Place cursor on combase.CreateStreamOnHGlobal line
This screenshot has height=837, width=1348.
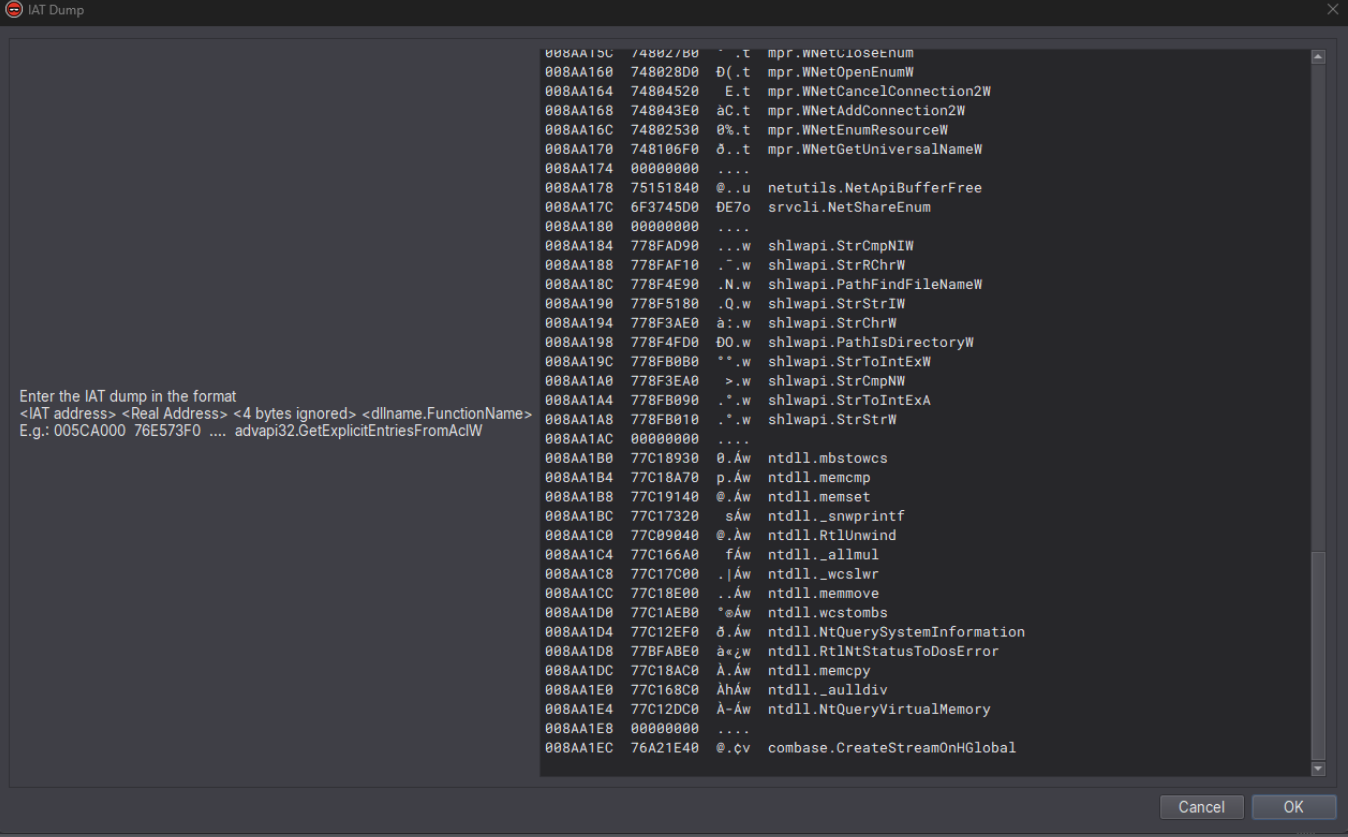tap(891, 748)
